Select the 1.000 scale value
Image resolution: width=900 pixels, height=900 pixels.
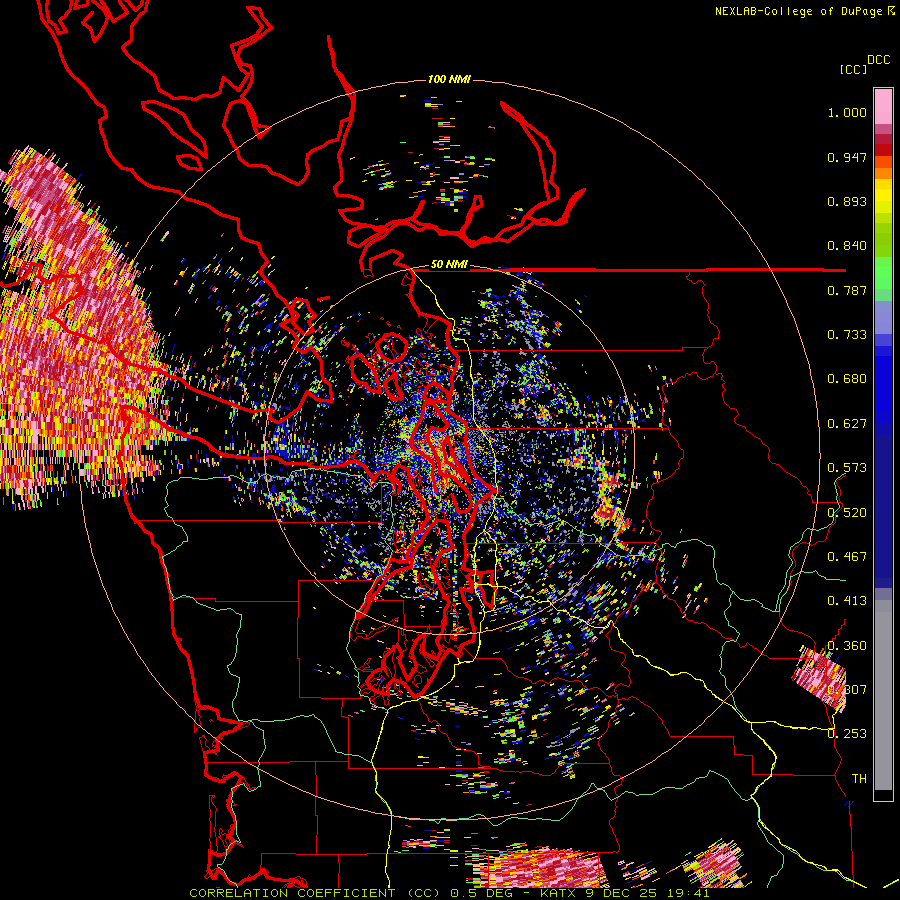(x=847, y=112)
